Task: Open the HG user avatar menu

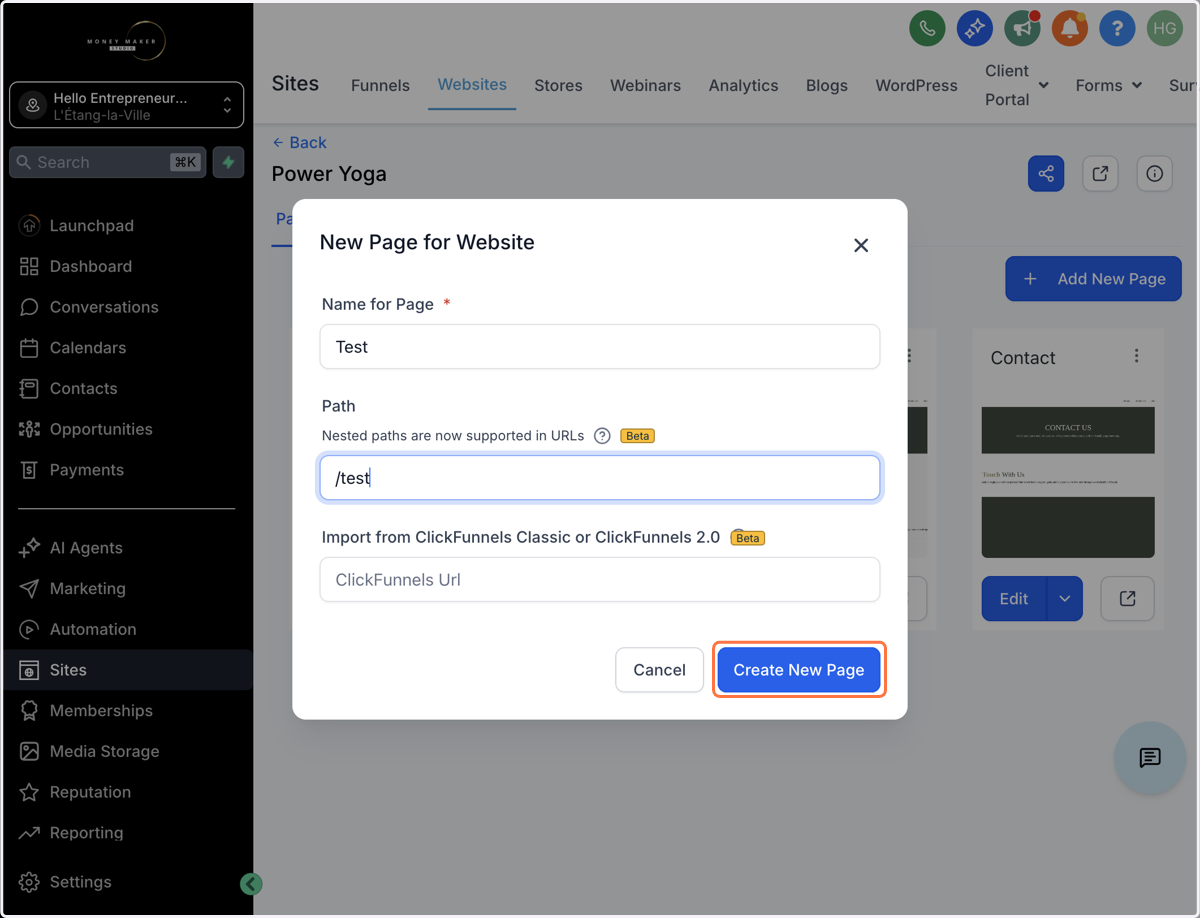Action: tap(1164, 28)
